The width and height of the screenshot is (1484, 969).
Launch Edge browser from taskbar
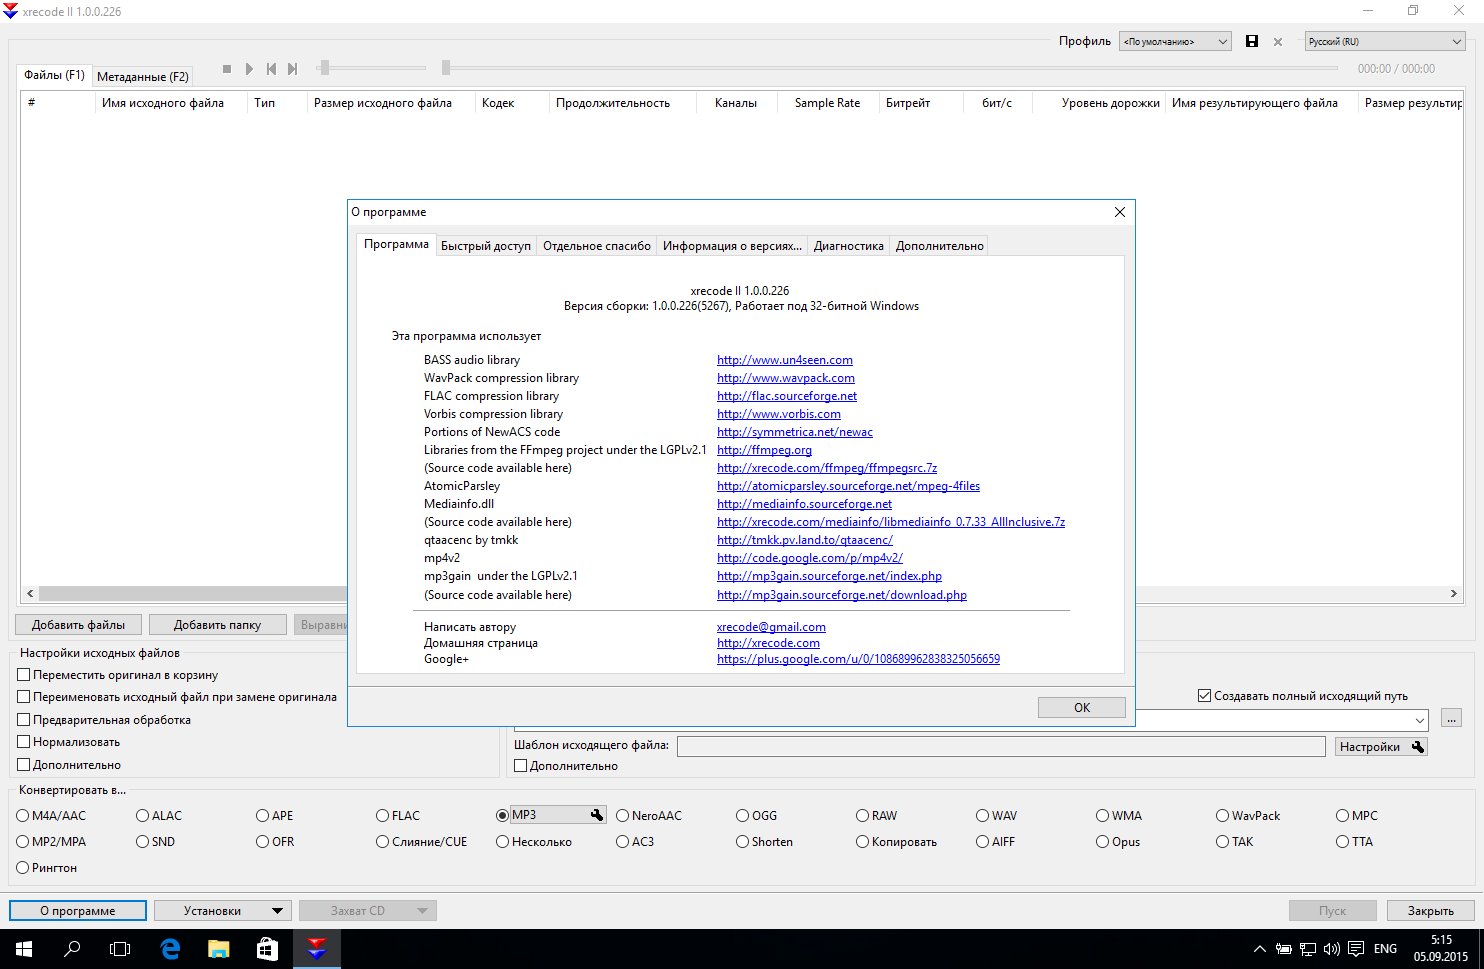(x=170, y=949)
